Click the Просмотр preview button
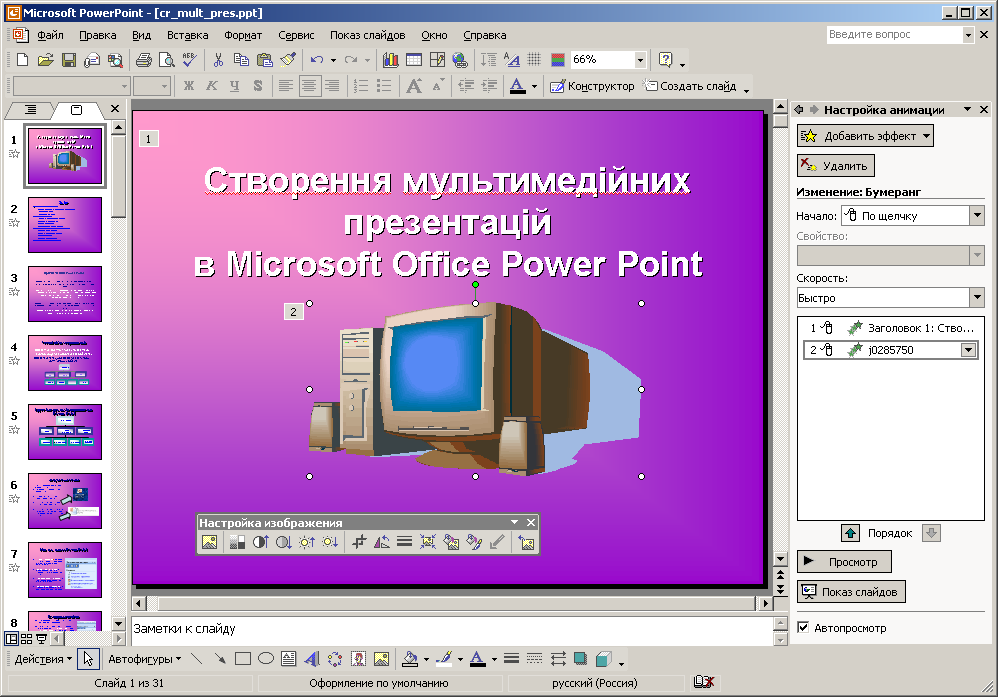The width and height of the screenshot is (998, 697). tap(844, 561)
